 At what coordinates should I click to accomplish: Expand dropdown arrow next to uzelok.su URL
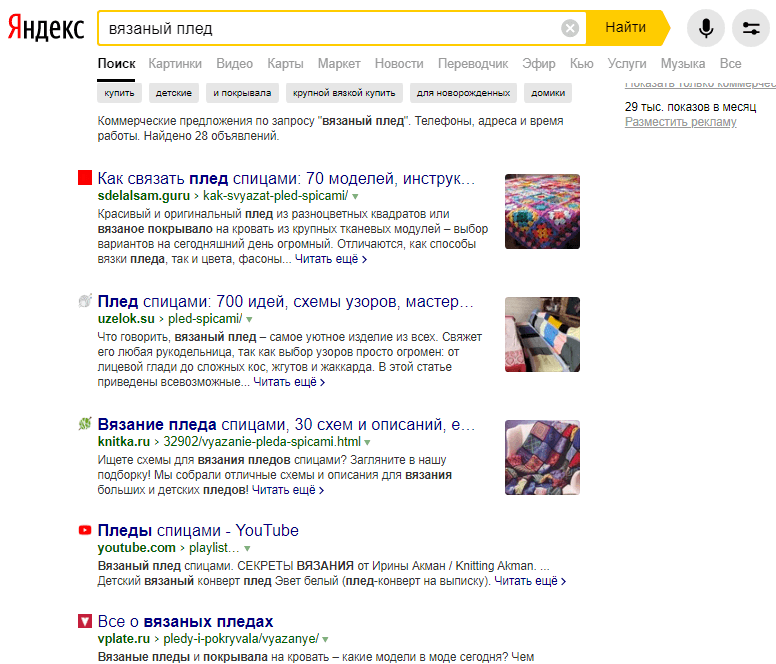click(x=248, y=320)
